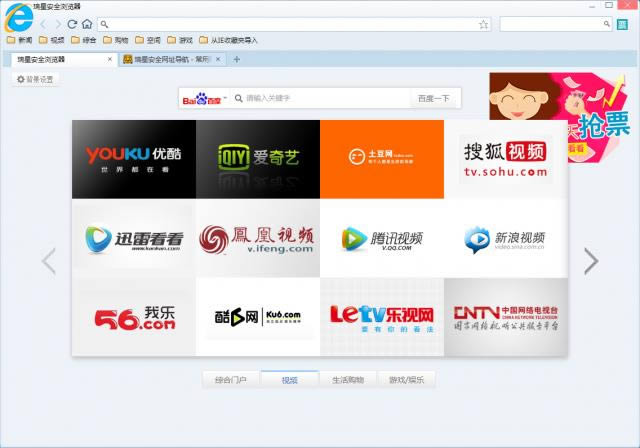This screenshot has height=448, width=640.
Task: Open the 迅雷看看 tile
Action: tap(134, 238)
